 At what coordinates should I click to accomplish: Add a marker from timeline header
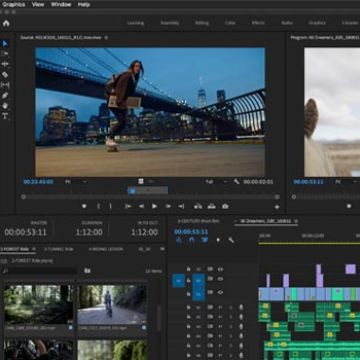[x=218, y=240]
